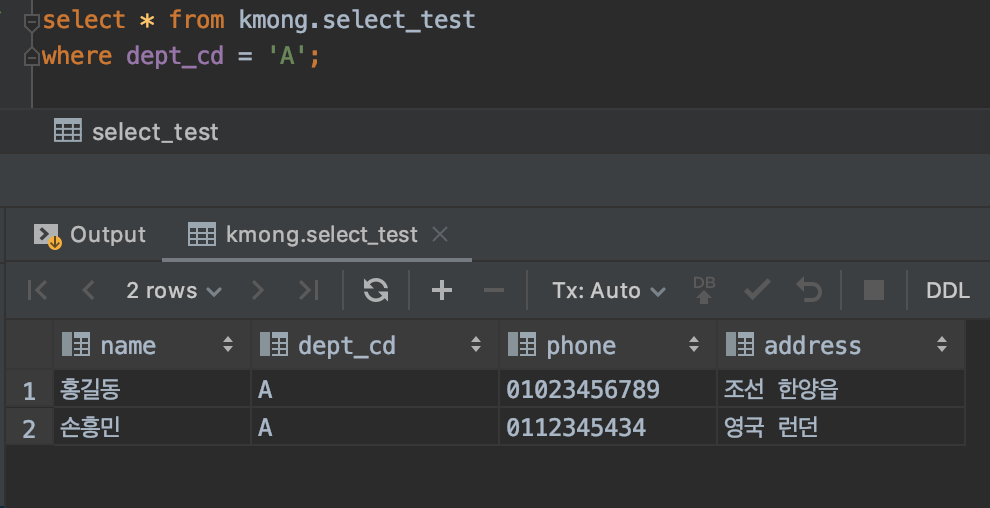Reload the query results
Screen dimensions: 990x508
click(x=376, y=290)
